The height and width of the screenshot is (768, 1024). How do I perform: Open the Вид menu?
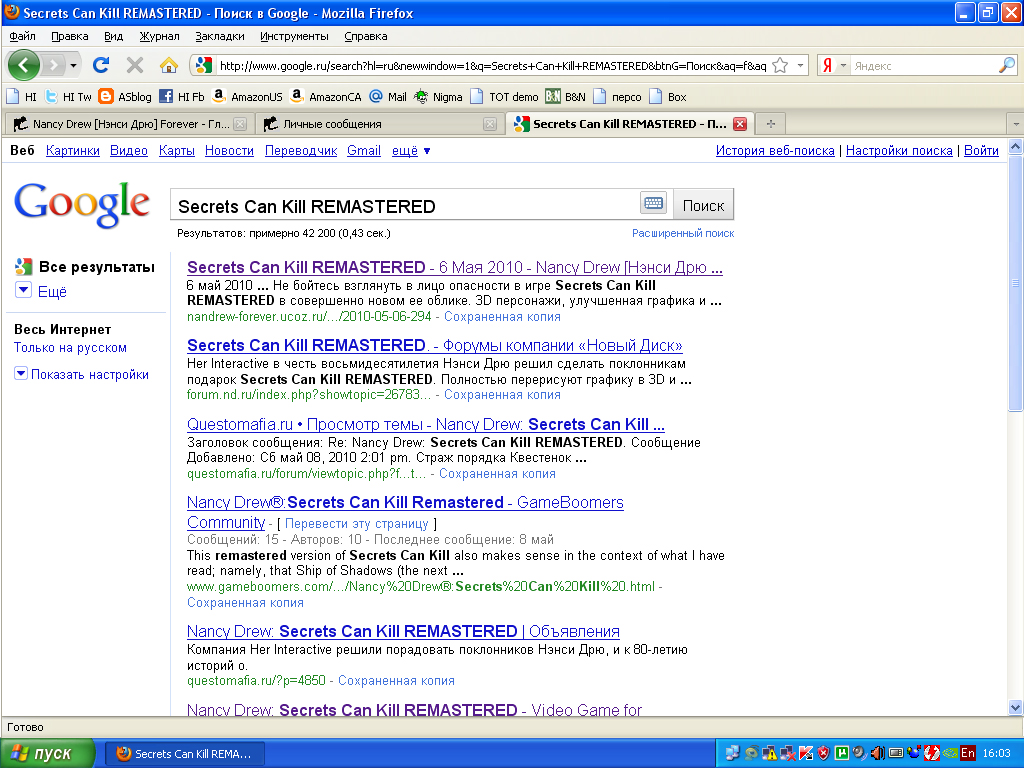click(x=114, y=36)
